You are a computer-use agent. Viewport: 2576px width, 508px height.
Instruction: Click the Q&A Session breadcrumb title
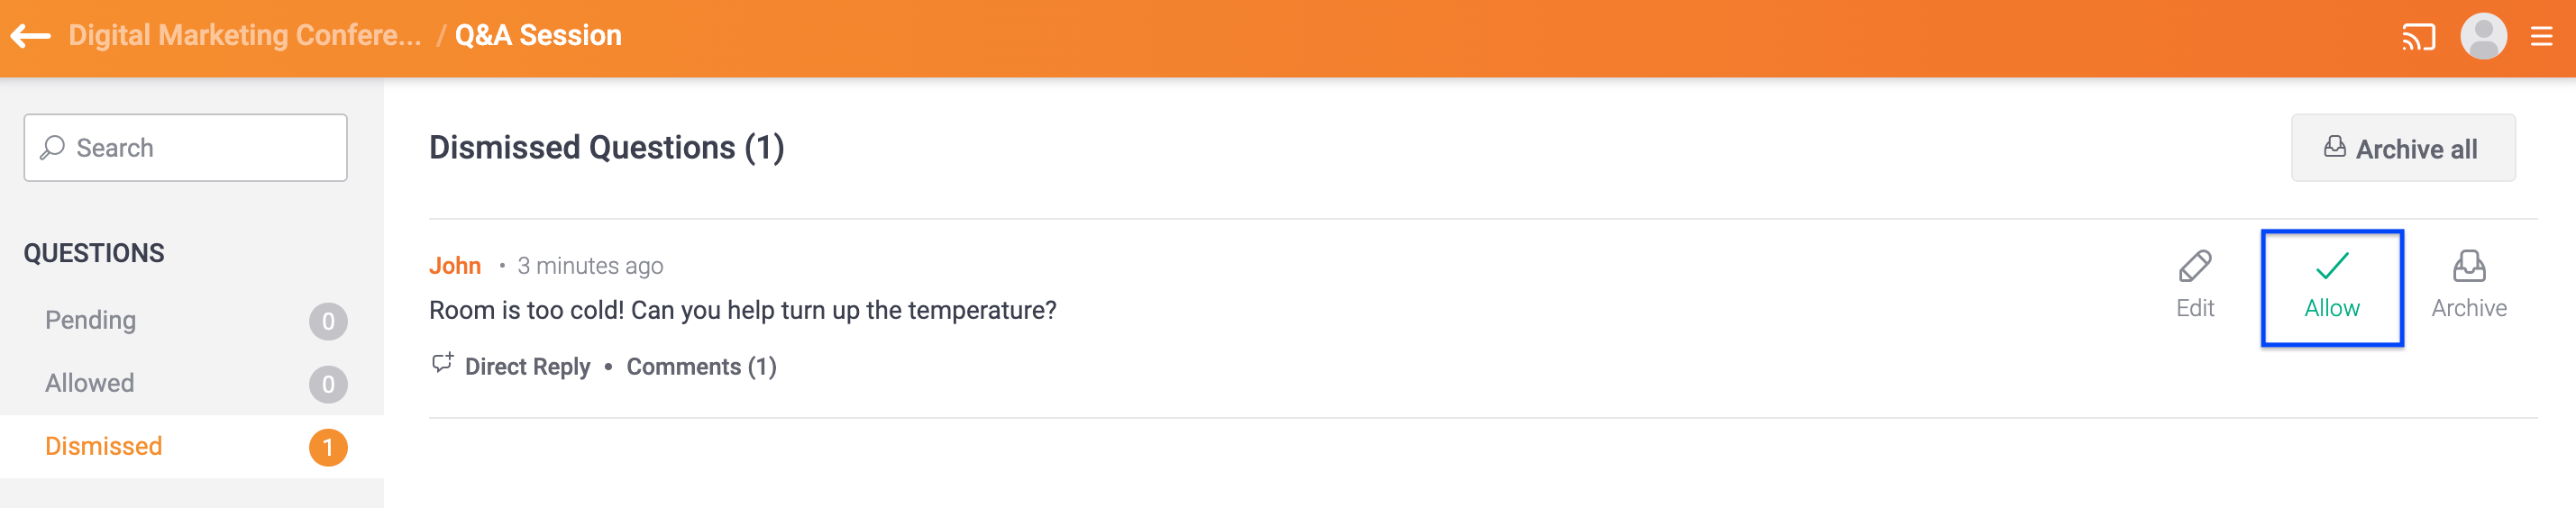538,36
